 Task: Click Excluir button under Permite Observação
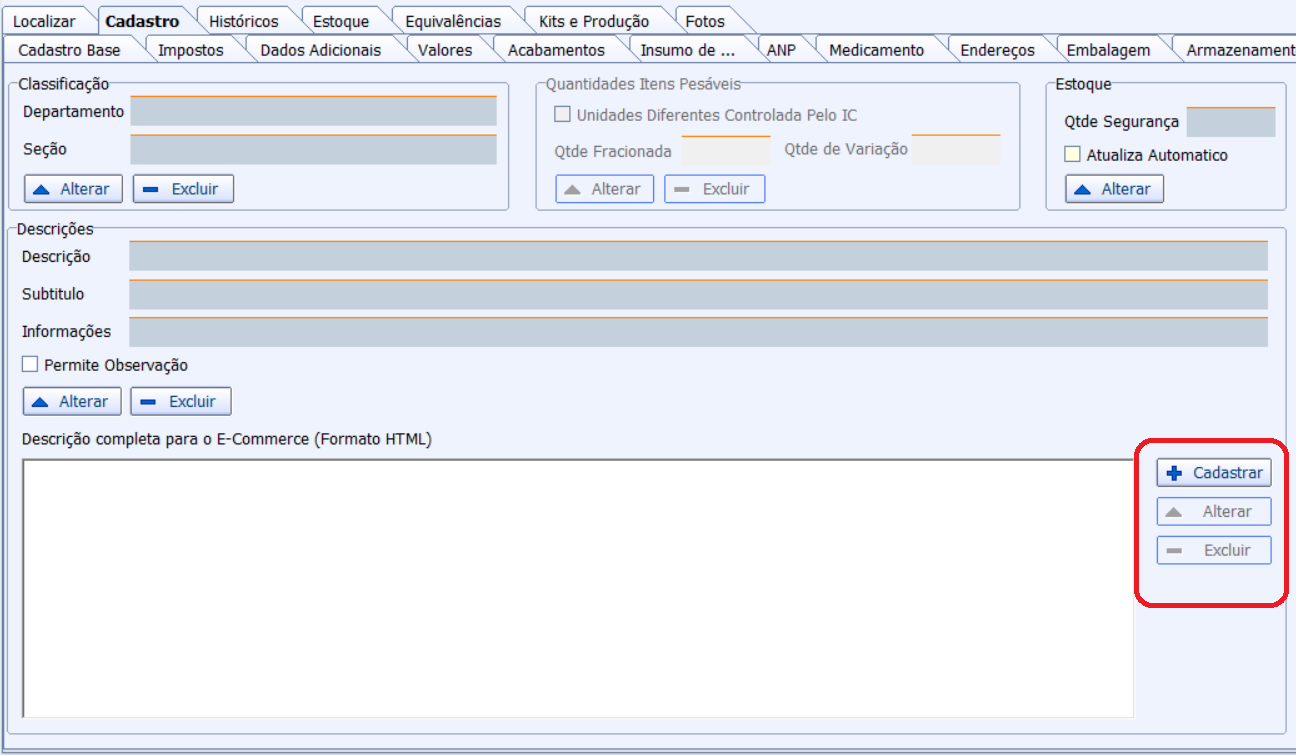tap(181, 401)
